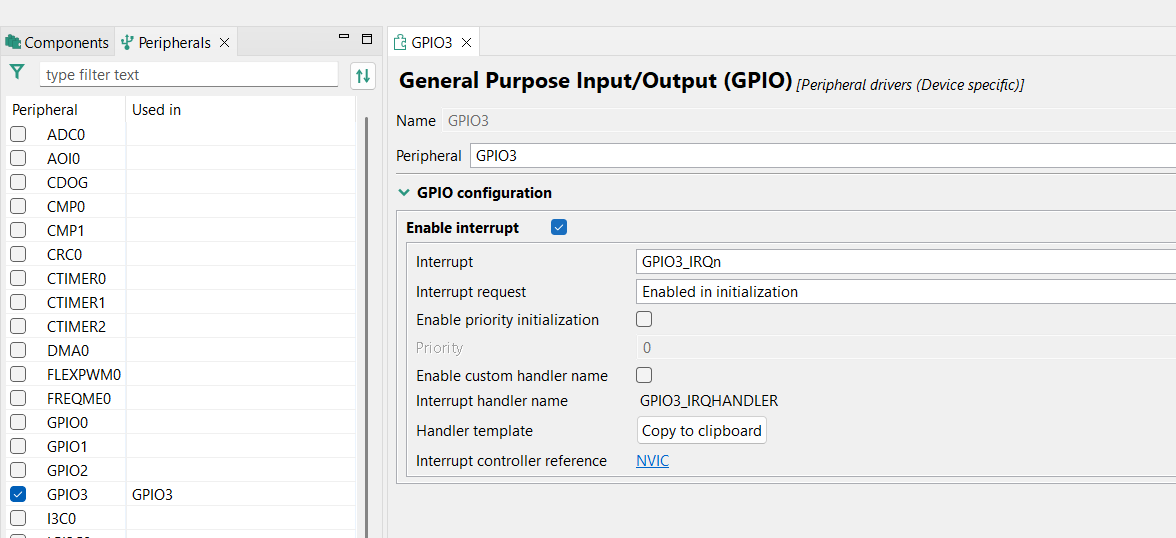Close the Peripherals tab
1176x538 pixels.
[225, 43]
